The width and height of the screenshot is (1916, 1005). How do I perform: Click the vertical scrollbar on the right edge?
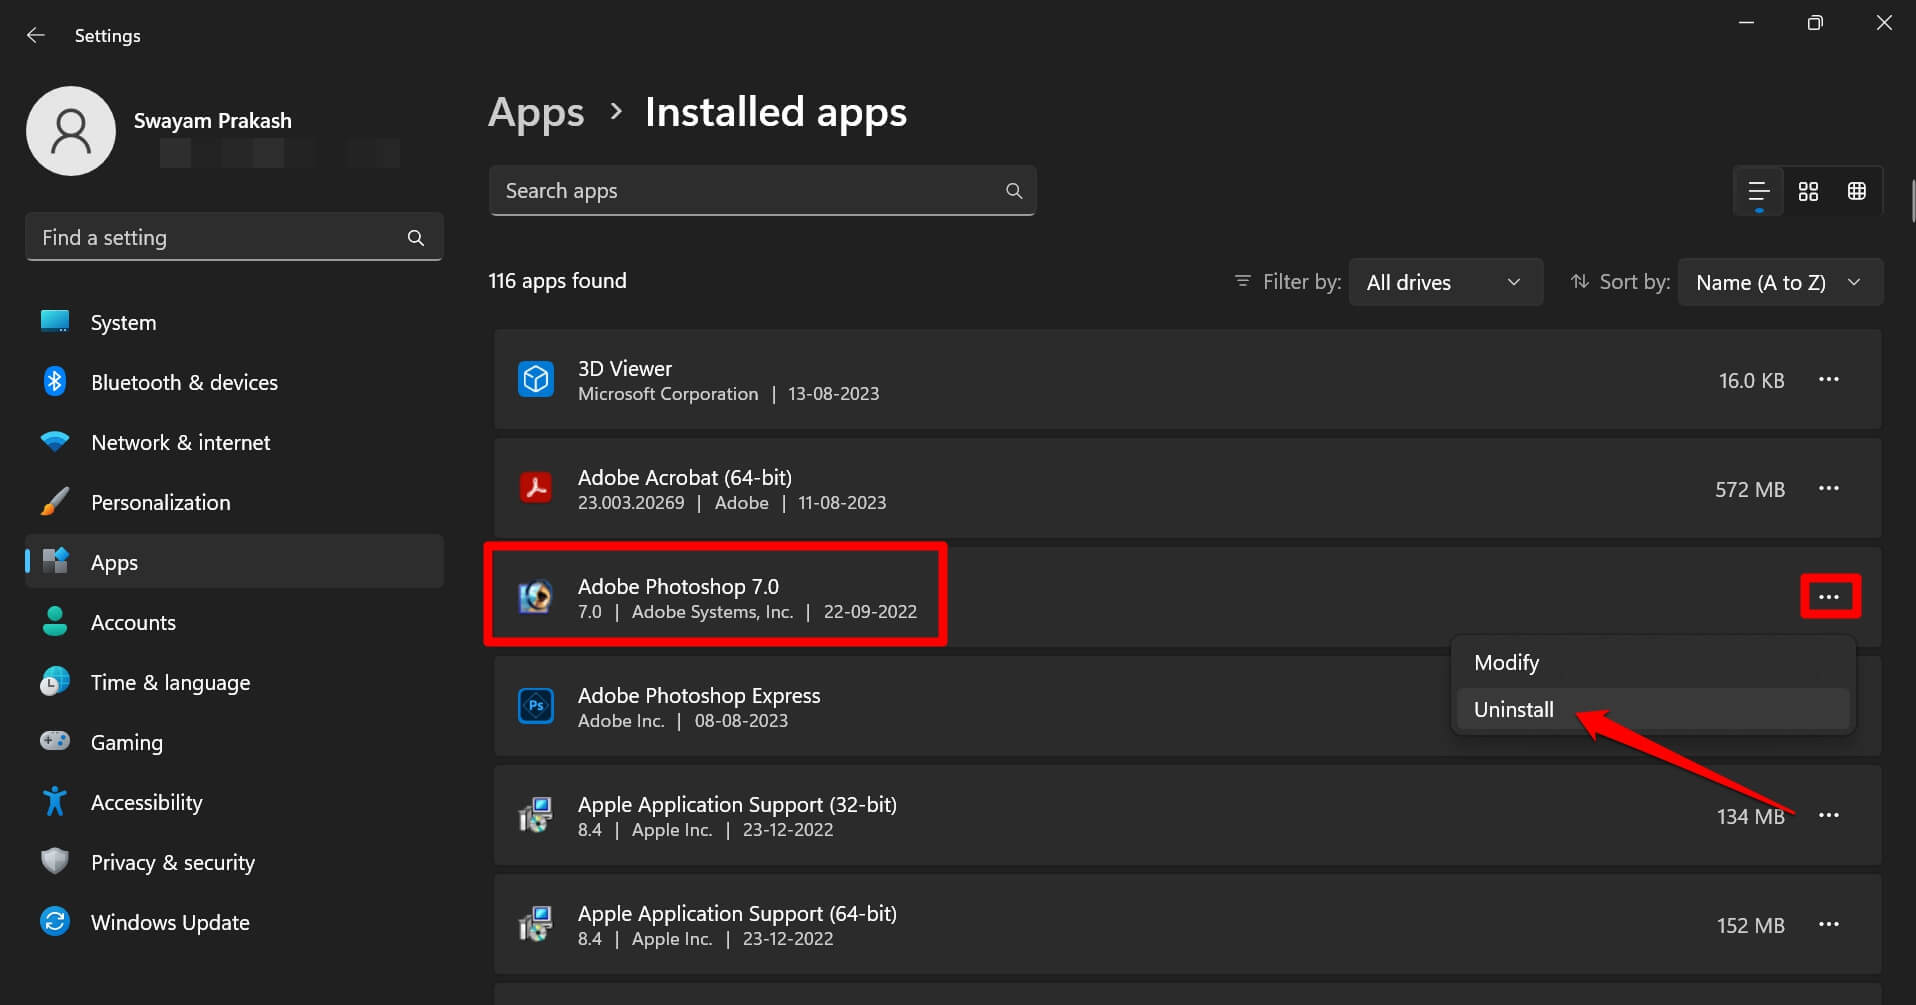[x=1912, y=200]
